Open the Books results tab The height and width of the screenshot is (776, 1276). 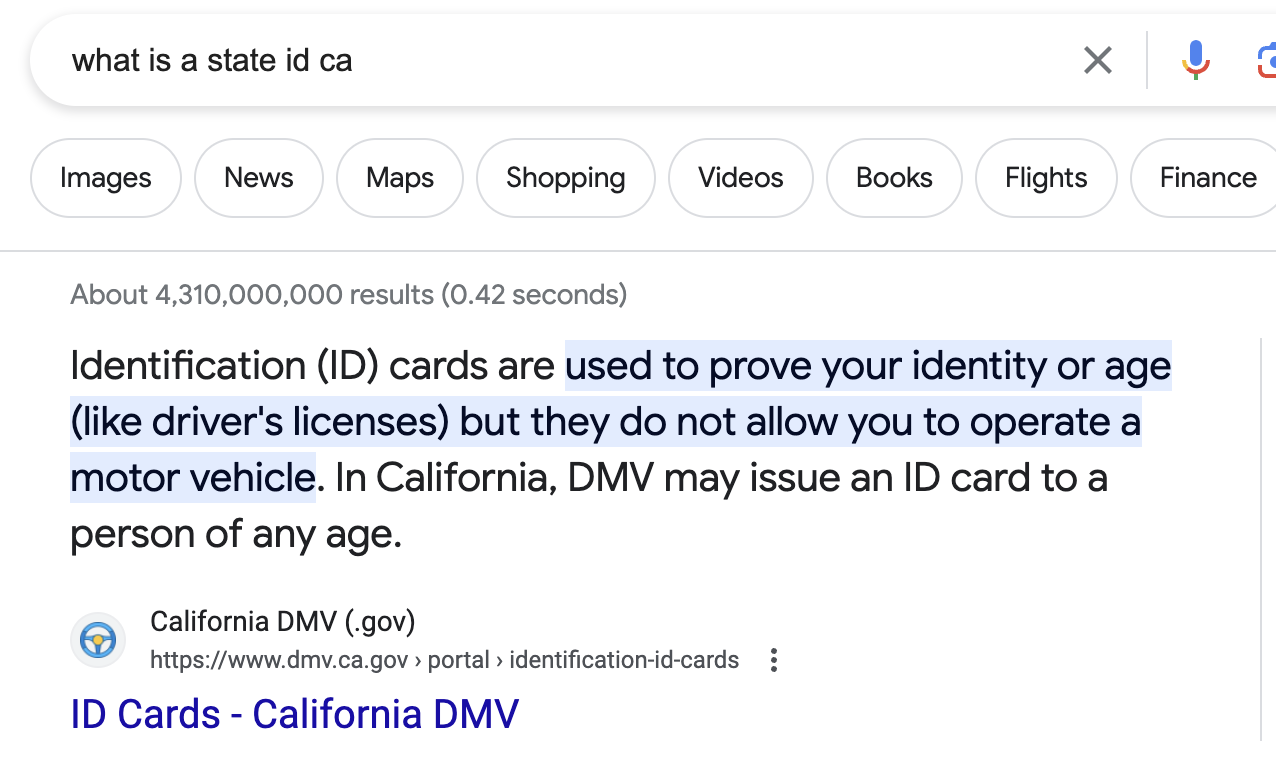[893, 177]
